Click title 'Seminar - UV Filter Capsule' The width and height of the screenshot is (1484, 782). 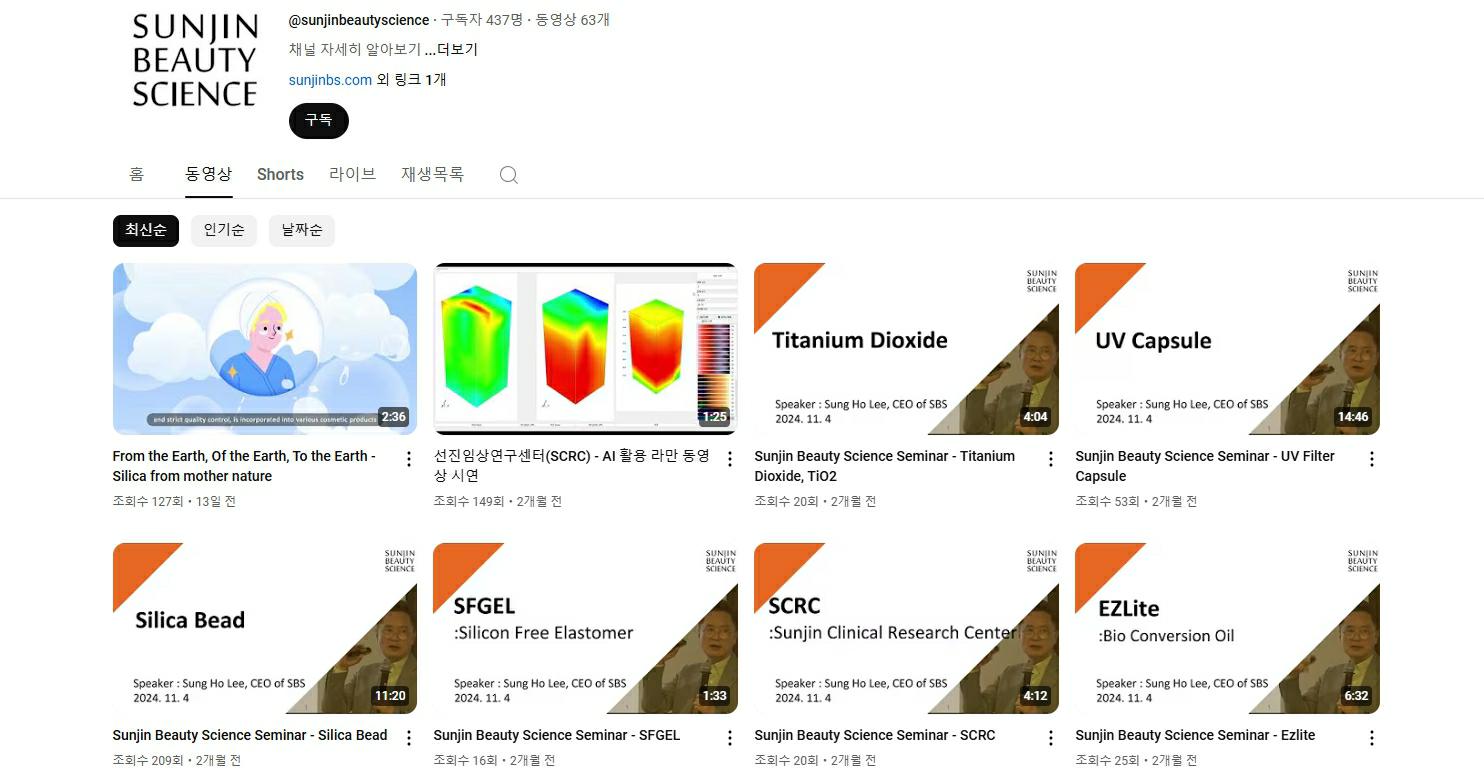(1205, 466)
